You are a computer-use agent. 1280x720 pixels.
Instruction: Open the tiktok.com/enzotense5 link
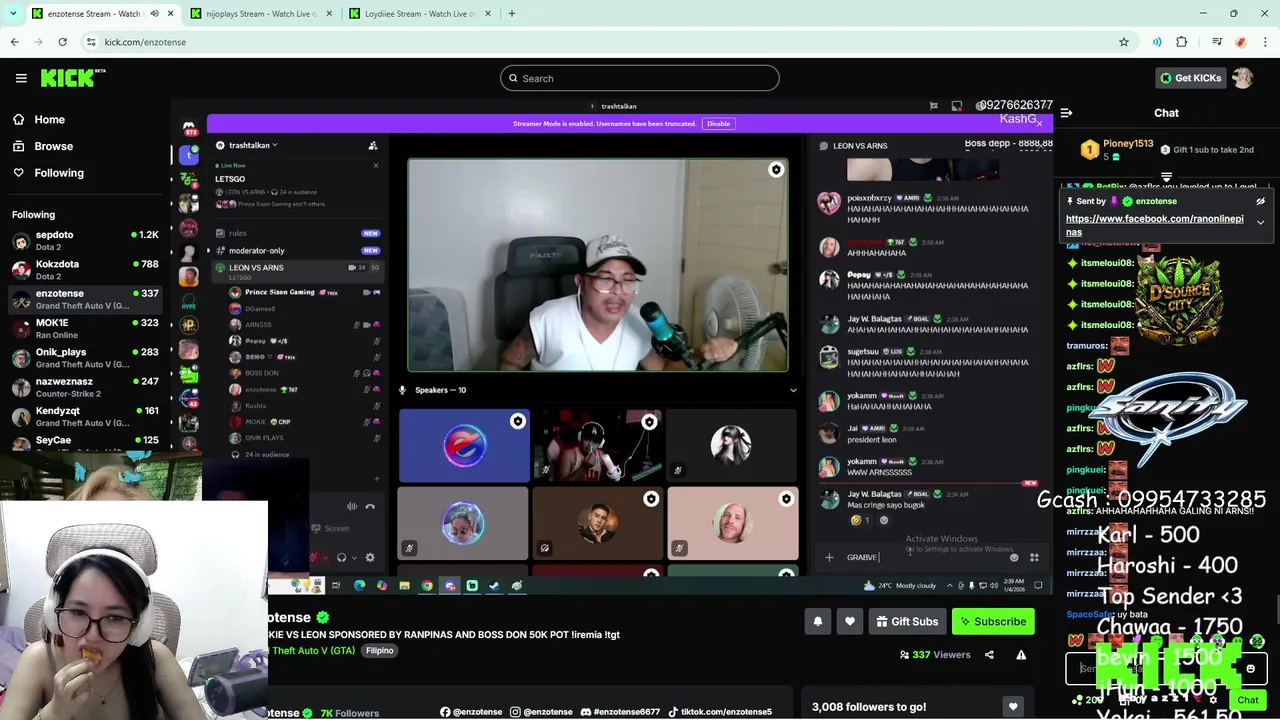point(720,712)
